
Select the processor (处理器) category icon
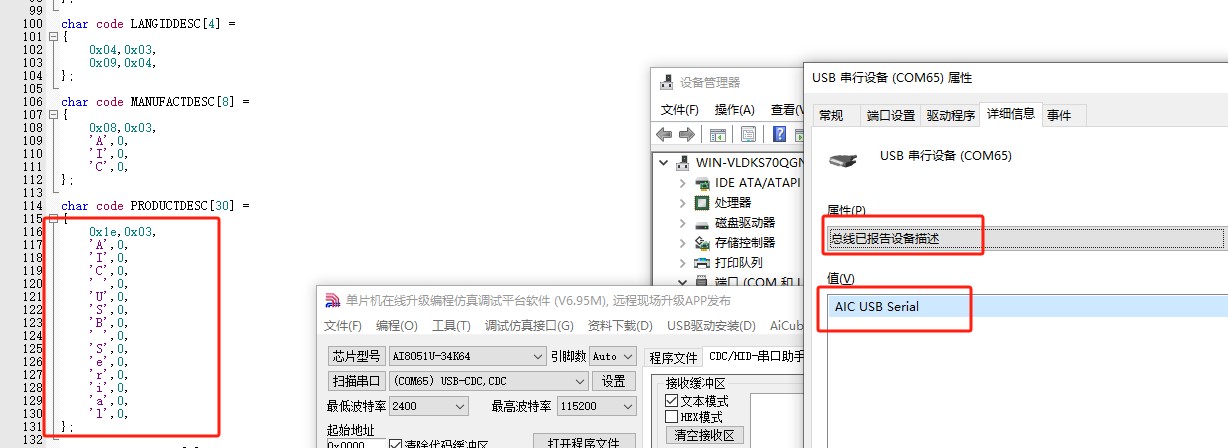point(704,203)
